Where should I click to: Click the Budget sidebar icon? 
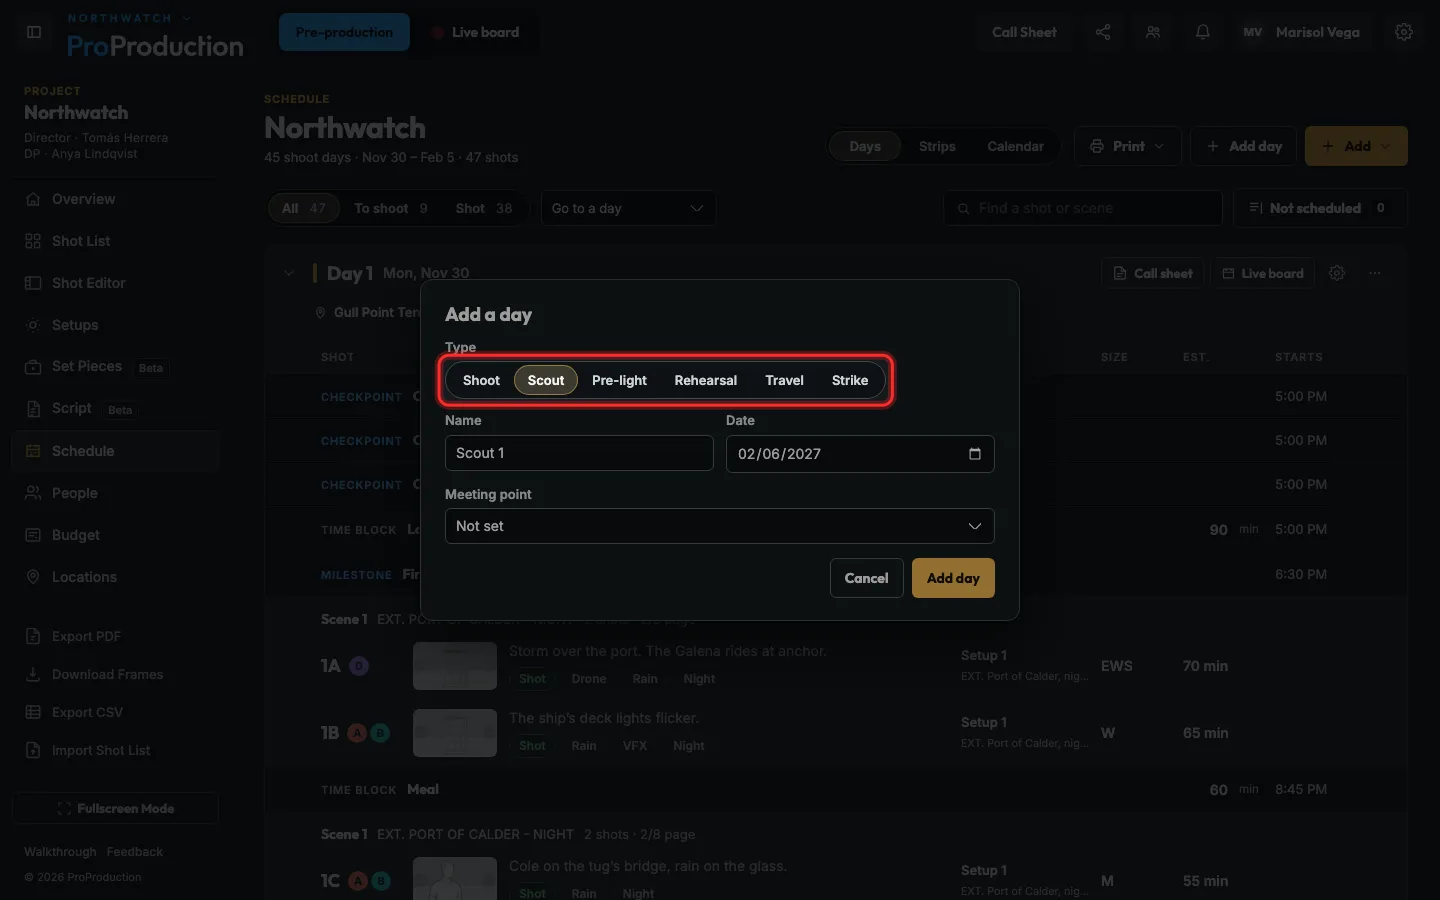click(x=33, y=535)
